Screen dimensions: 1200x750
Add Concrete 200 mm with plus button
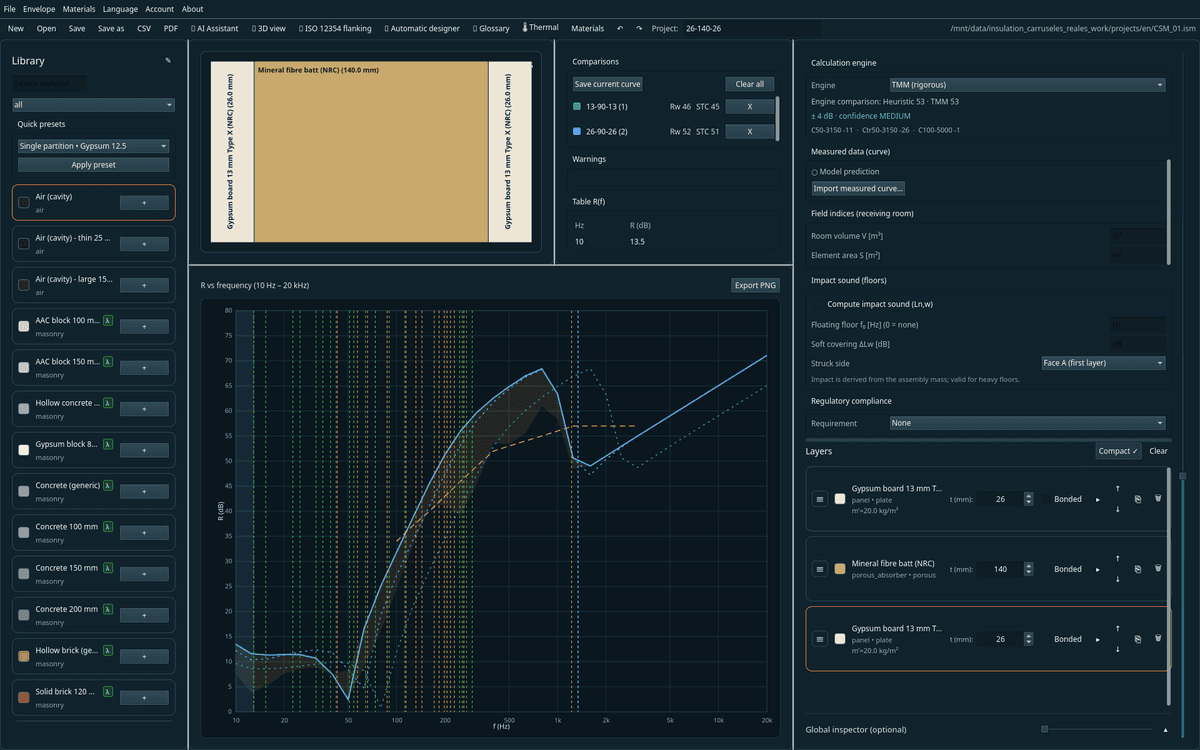[144, 615]
